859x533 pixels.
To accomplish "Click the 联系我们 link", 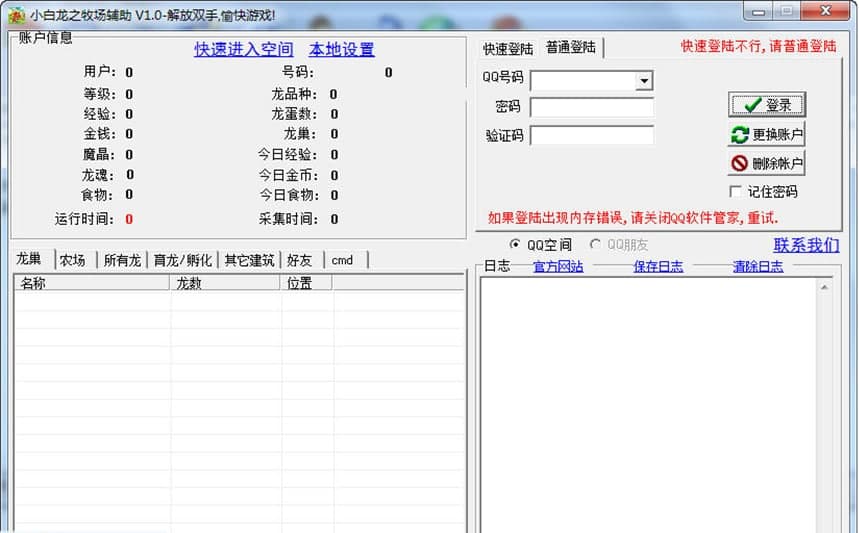I will point(806,245).
